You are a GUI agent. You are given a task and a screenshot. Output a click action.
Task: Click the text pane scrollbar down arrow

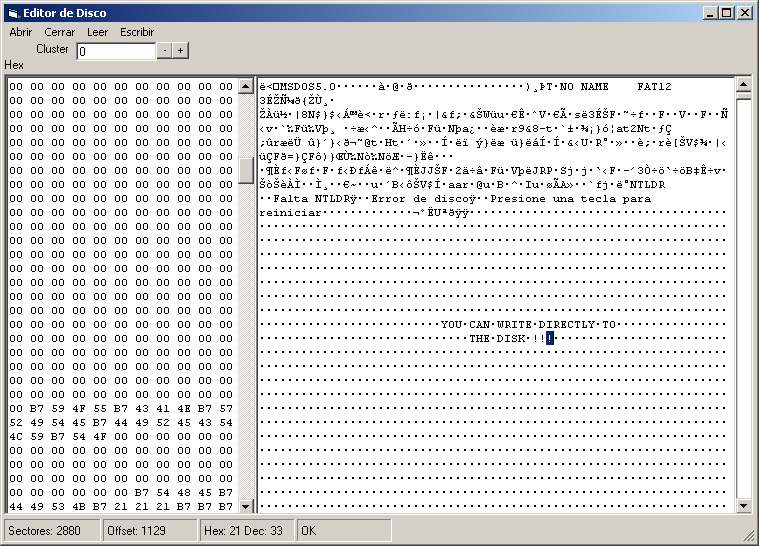[743, 505]
